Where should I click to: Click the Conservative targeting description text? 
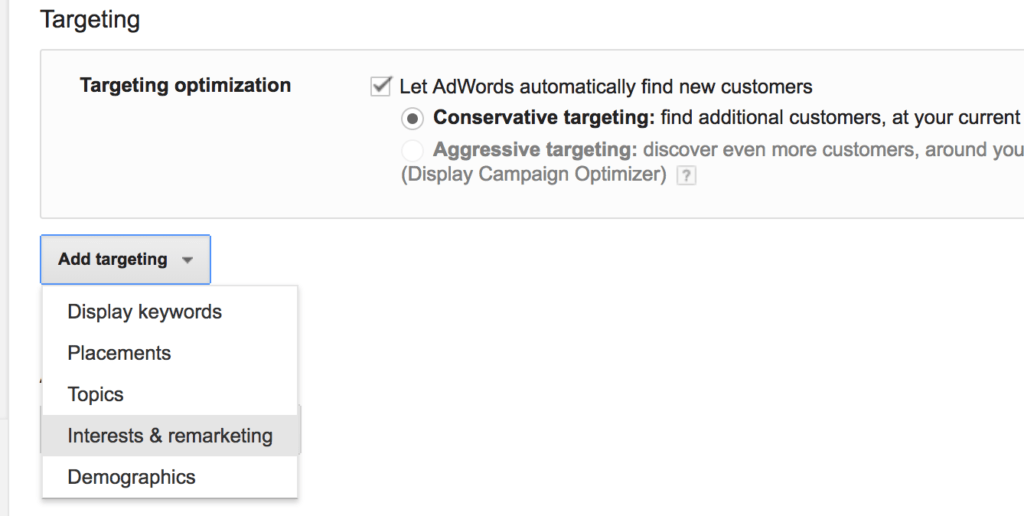click(728, 118)
